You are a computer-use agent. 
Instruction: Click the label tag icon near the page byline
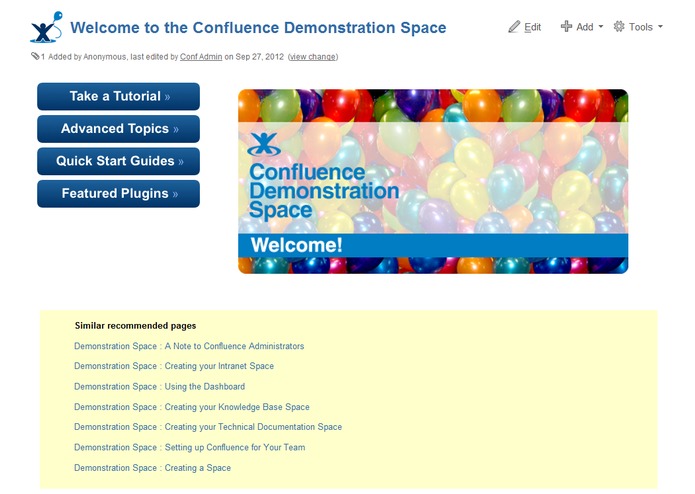coord(35,56)
